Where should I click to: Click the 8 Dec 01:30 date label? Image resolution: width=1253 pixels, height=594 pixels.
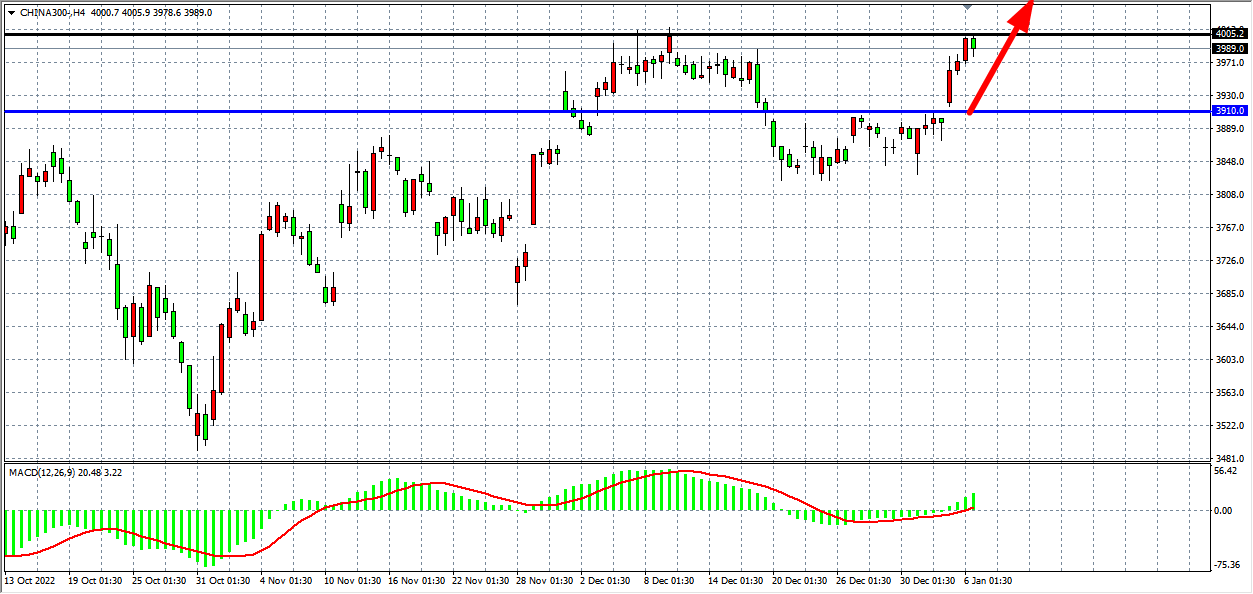[x=668, y=580]
